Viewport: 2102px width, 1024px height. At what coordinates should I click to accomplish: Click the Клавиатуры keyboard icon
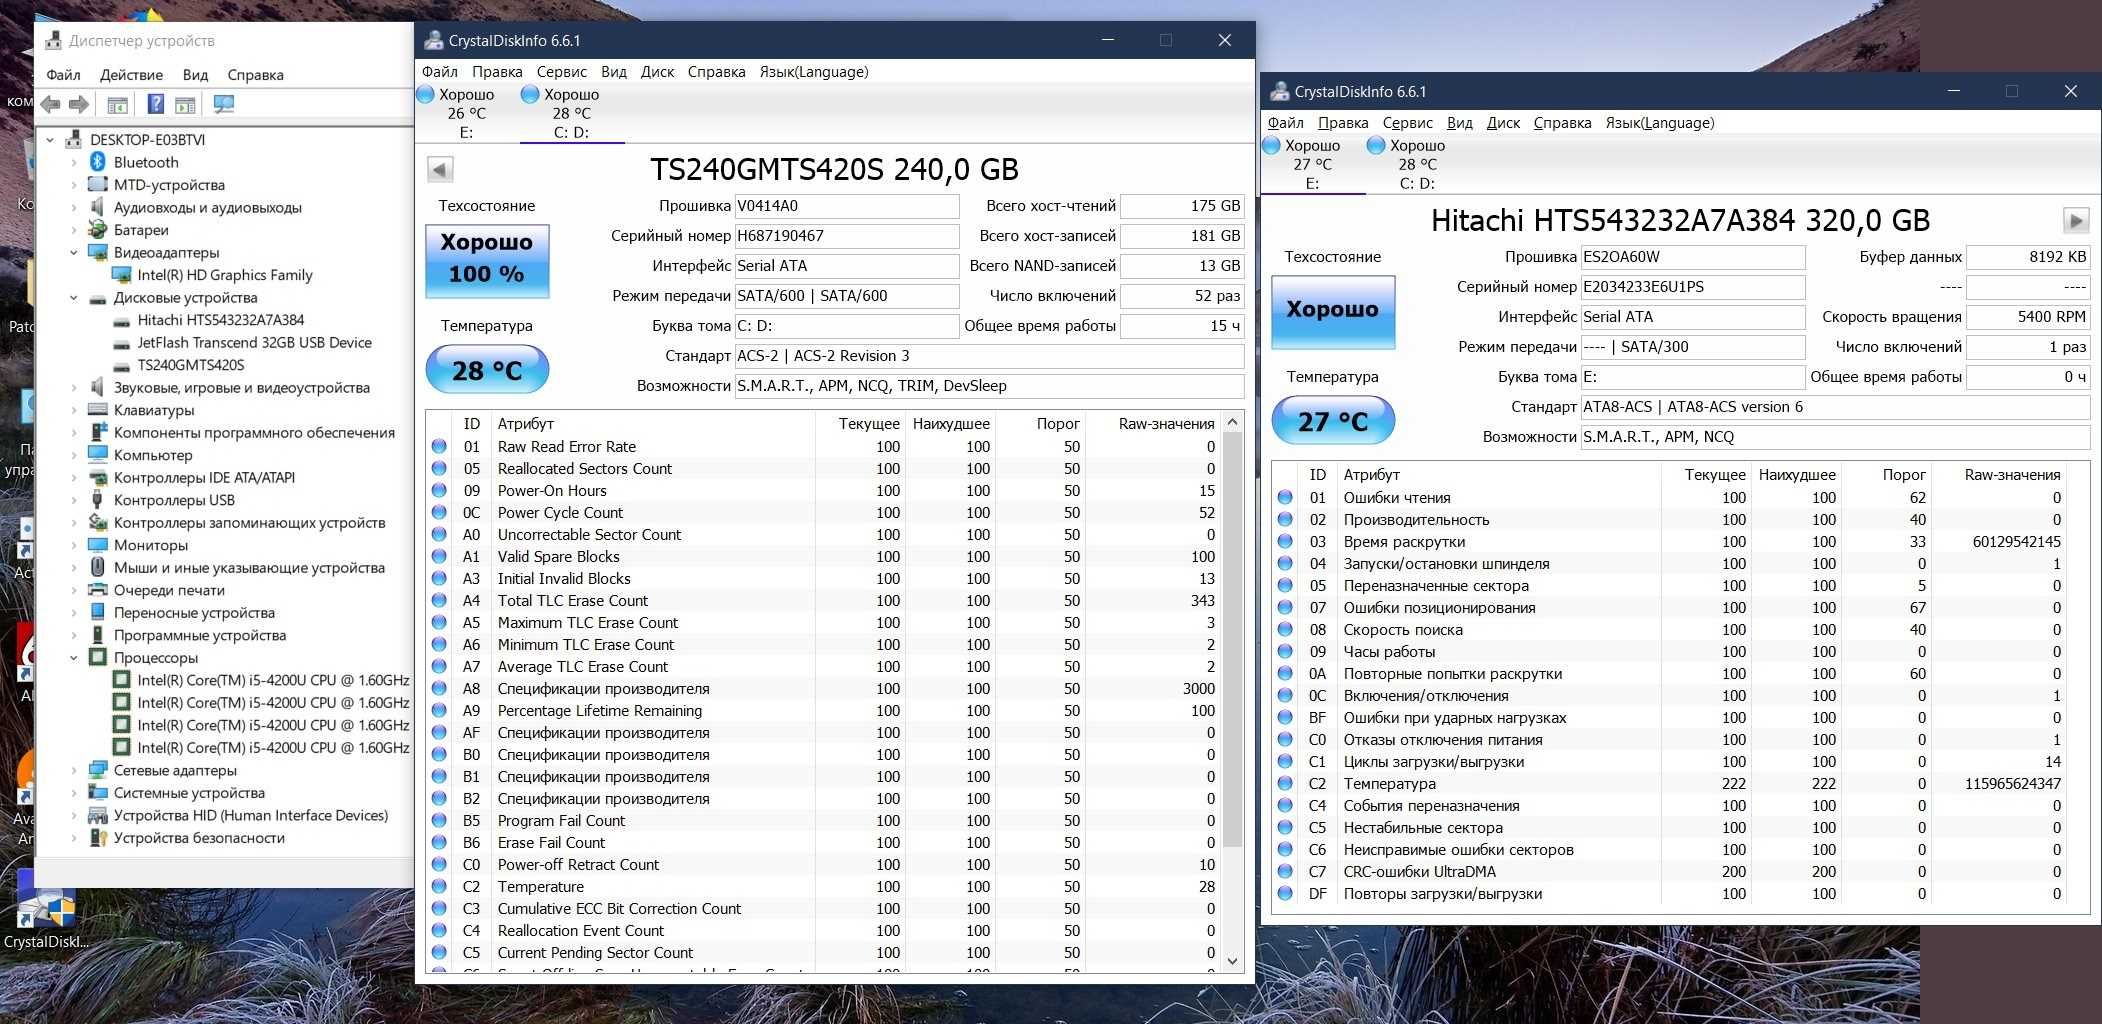point(98,410)
